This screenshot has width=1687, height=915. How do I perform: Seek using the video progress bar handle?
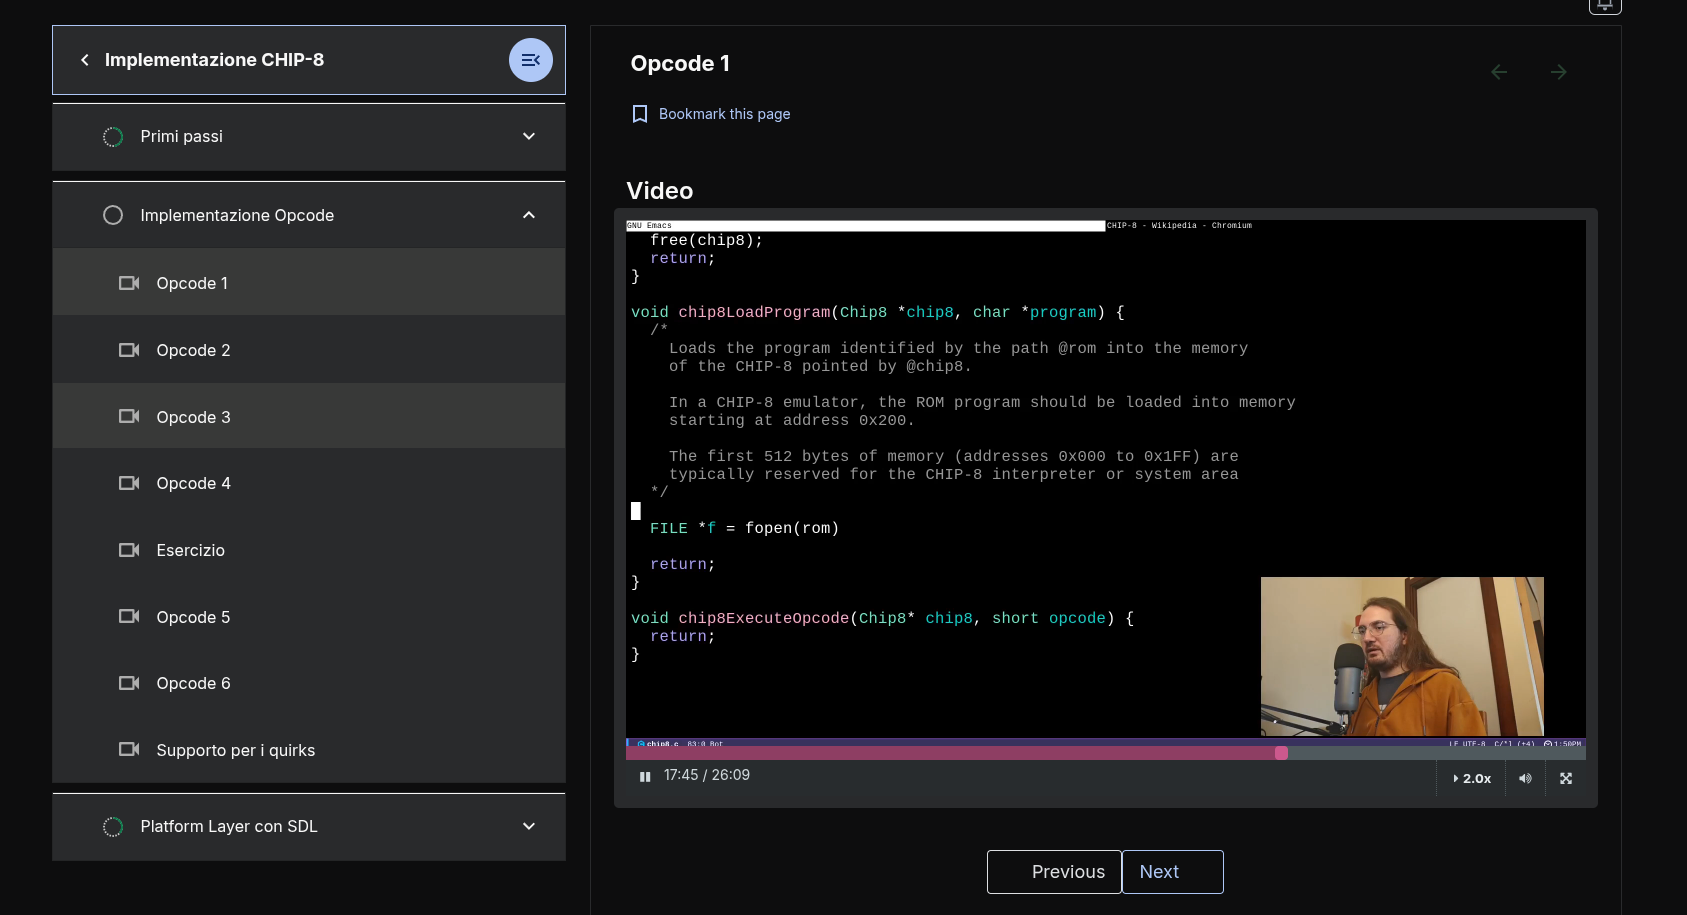tap(1281, 753)
